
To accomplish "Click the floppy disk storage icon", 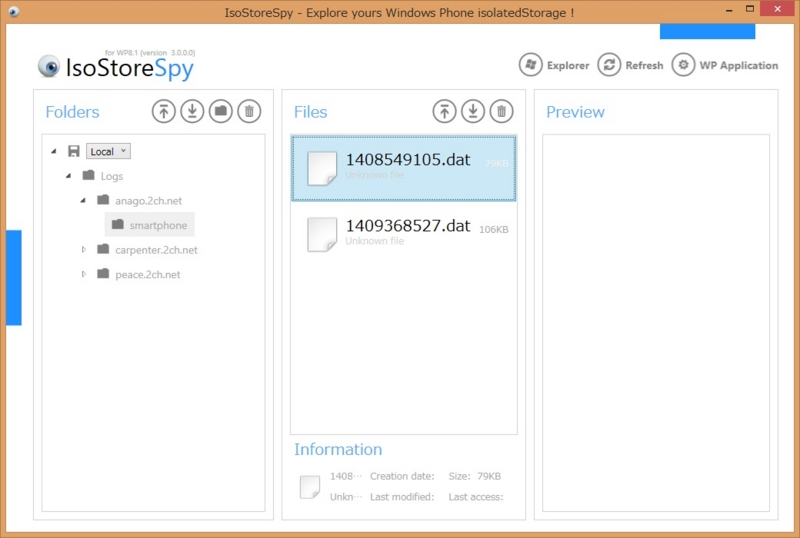I will (x=74, y=151).
